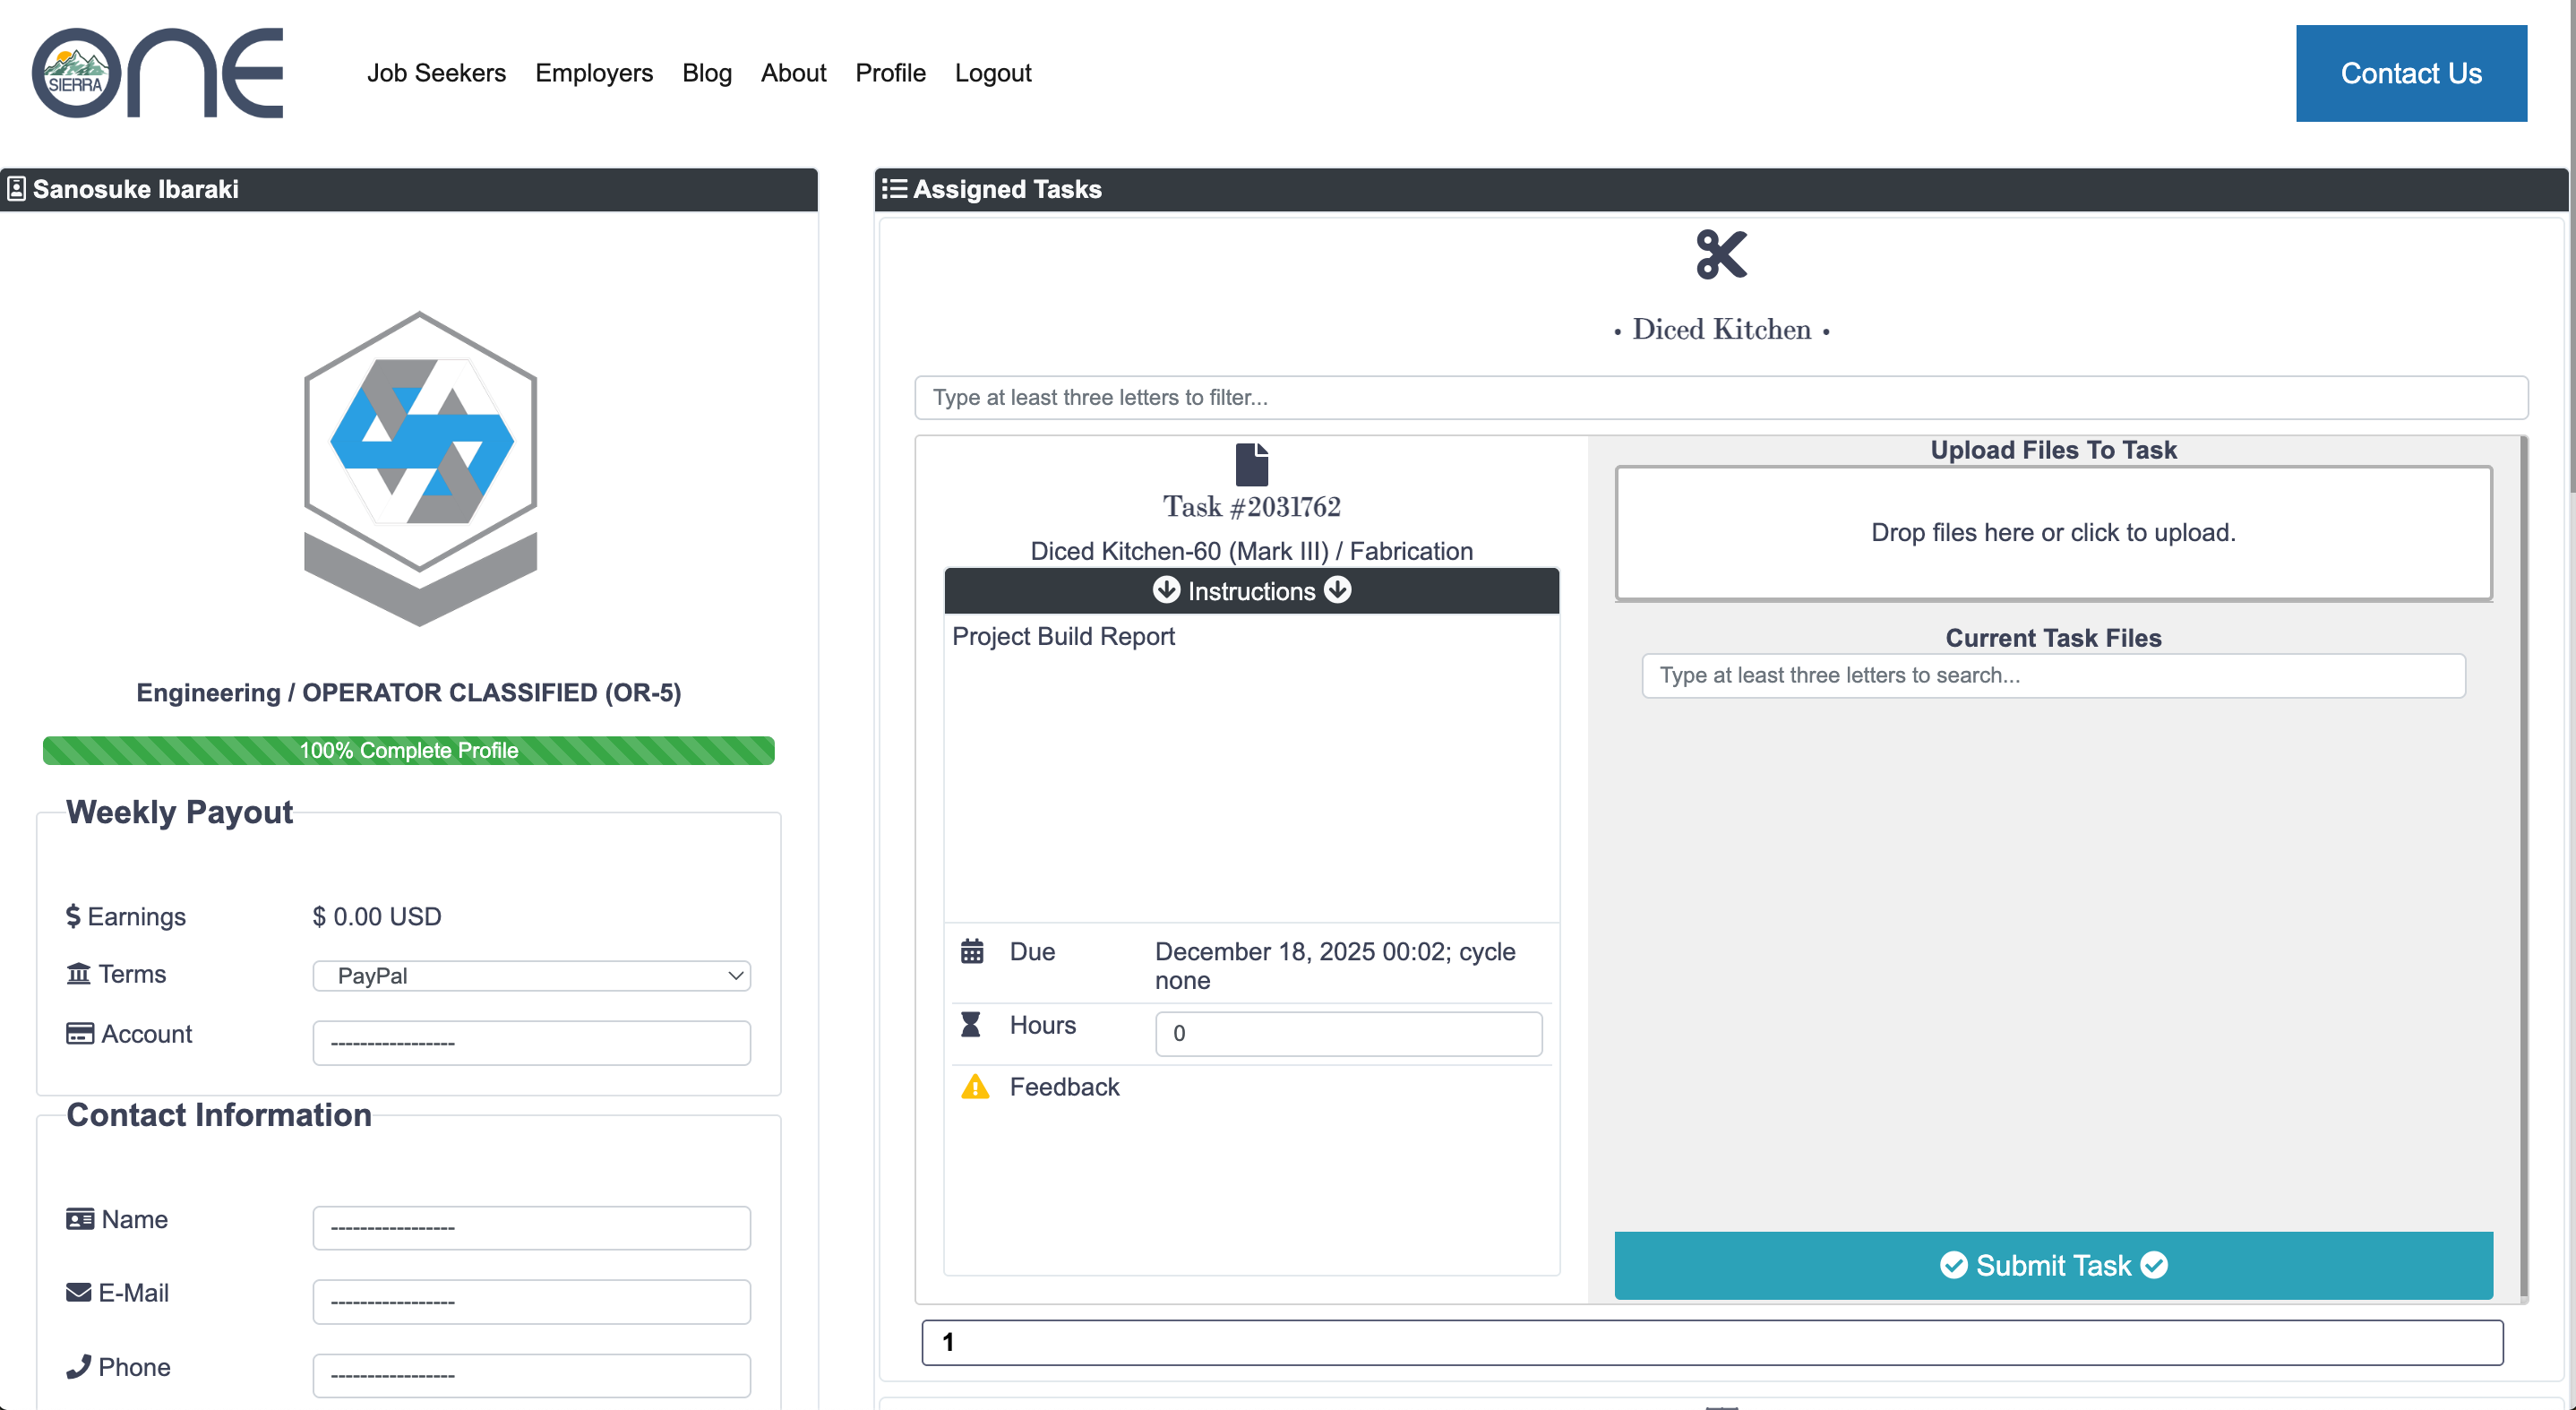Click the Feedback warning triangle icon

coord(974,1087)
